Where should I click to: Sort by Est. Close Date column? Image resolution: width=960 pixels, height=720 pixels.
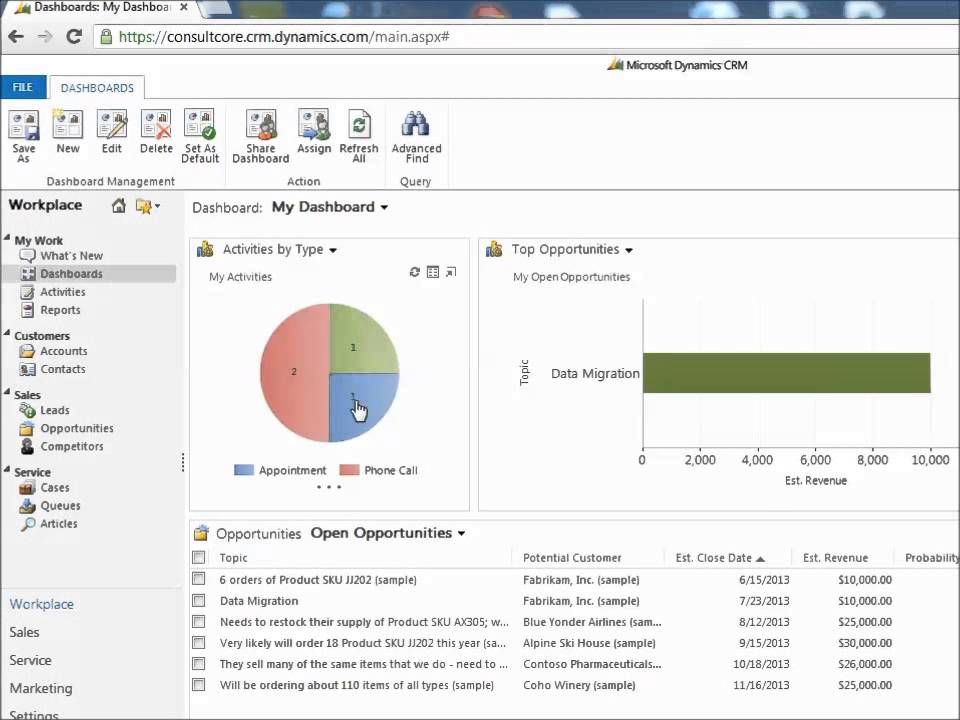(720, 558)
